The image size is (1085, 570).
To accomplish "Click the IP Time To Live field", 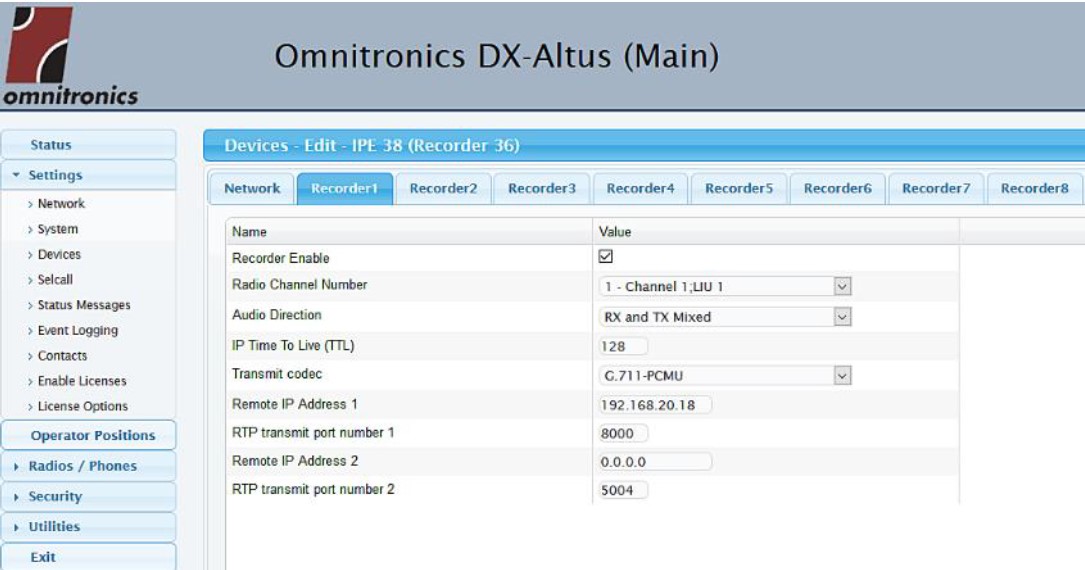I will [622, 347].
